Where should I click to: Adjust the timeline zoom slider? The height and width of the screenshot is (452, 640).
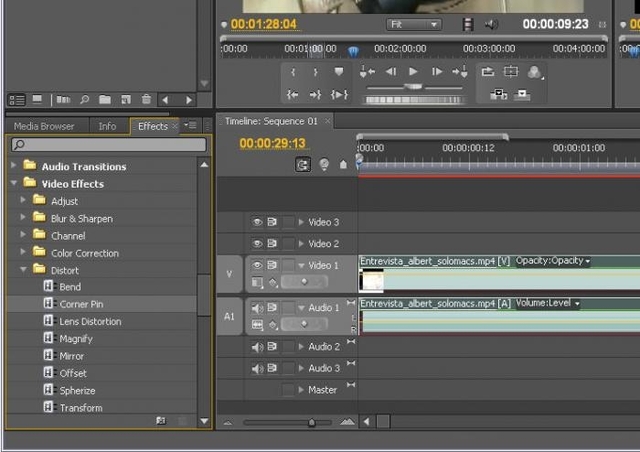click(311, 422)
